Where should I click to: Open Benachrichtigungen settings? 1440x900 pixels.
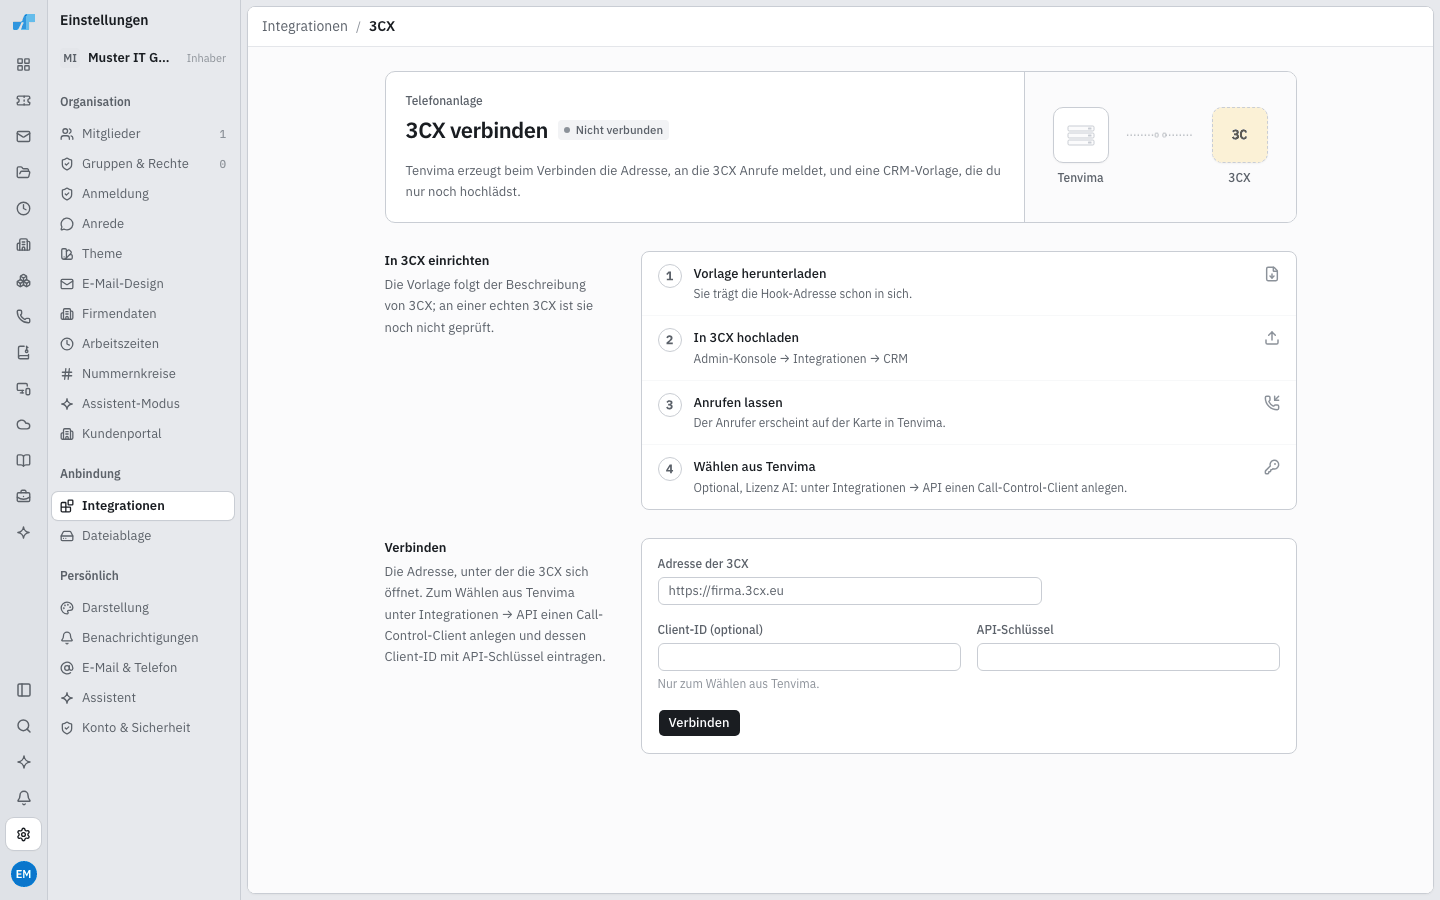pos(143,638)
